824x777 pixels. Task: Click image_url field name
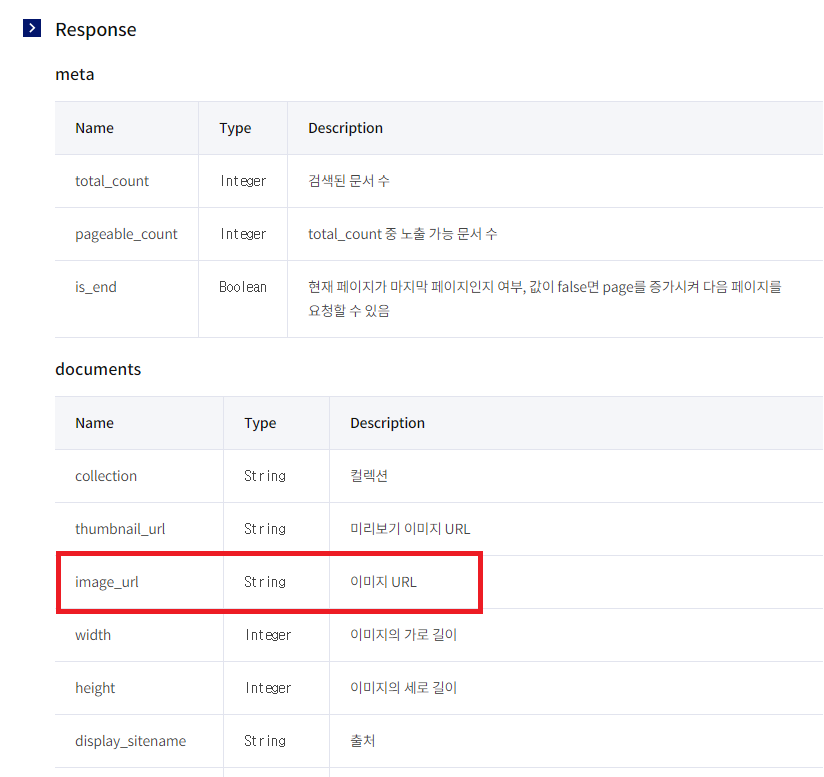tap(107, 583)
